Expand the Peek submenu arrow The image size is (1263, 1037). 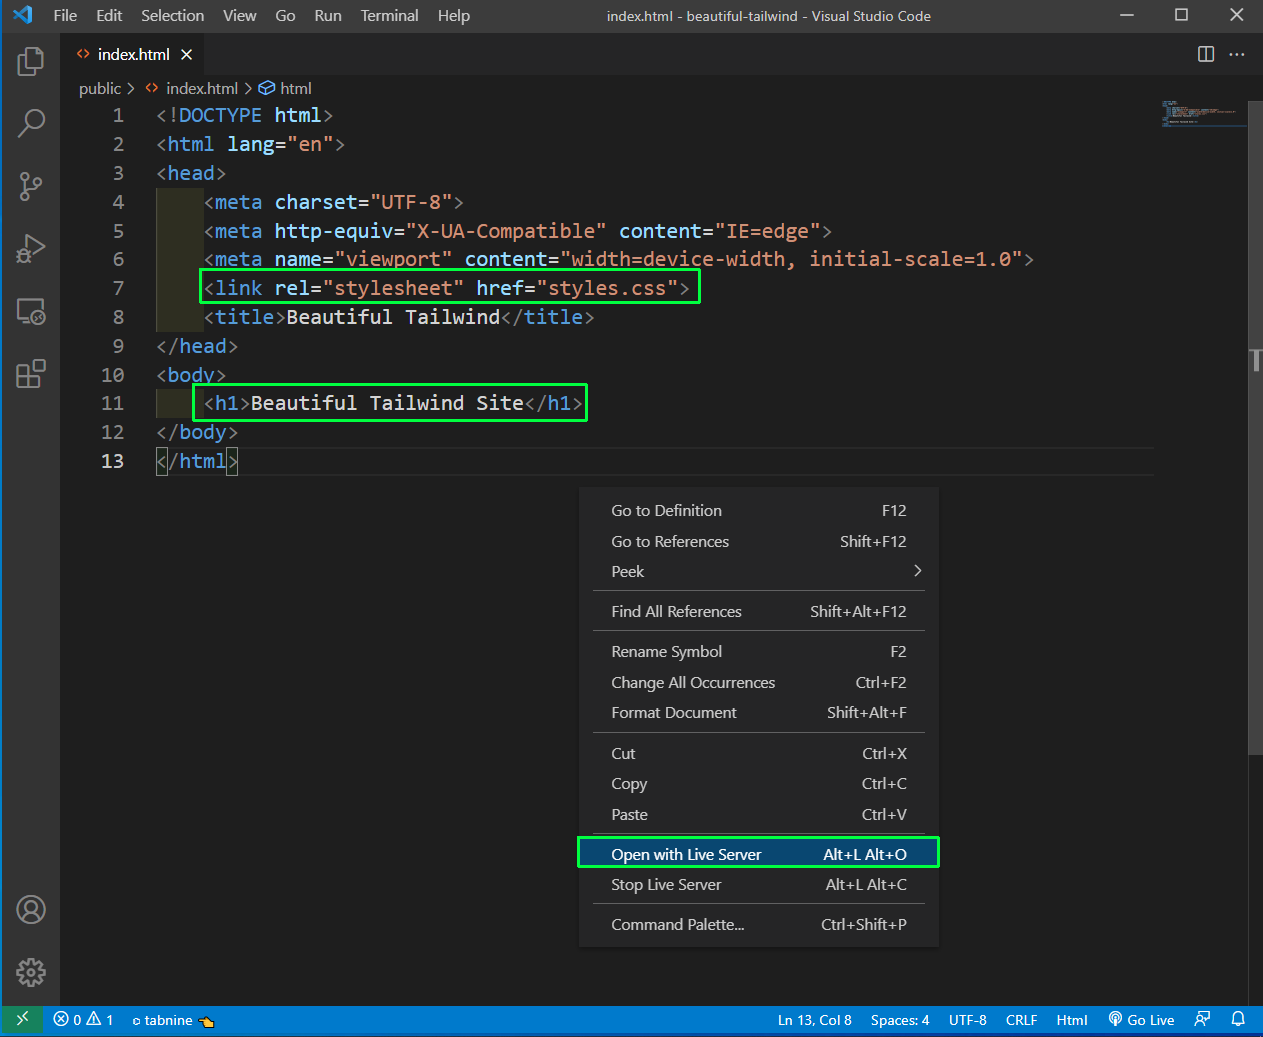917,571
